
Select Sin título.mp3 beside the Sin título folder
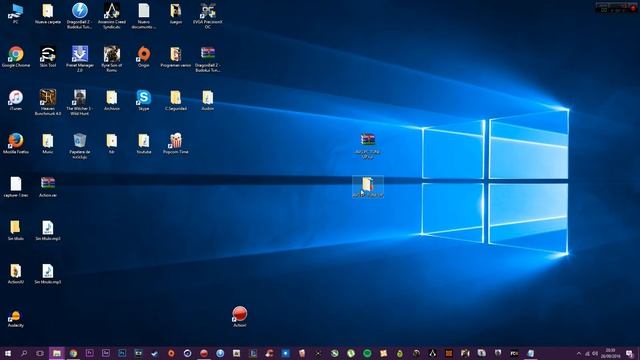[48, 230]
